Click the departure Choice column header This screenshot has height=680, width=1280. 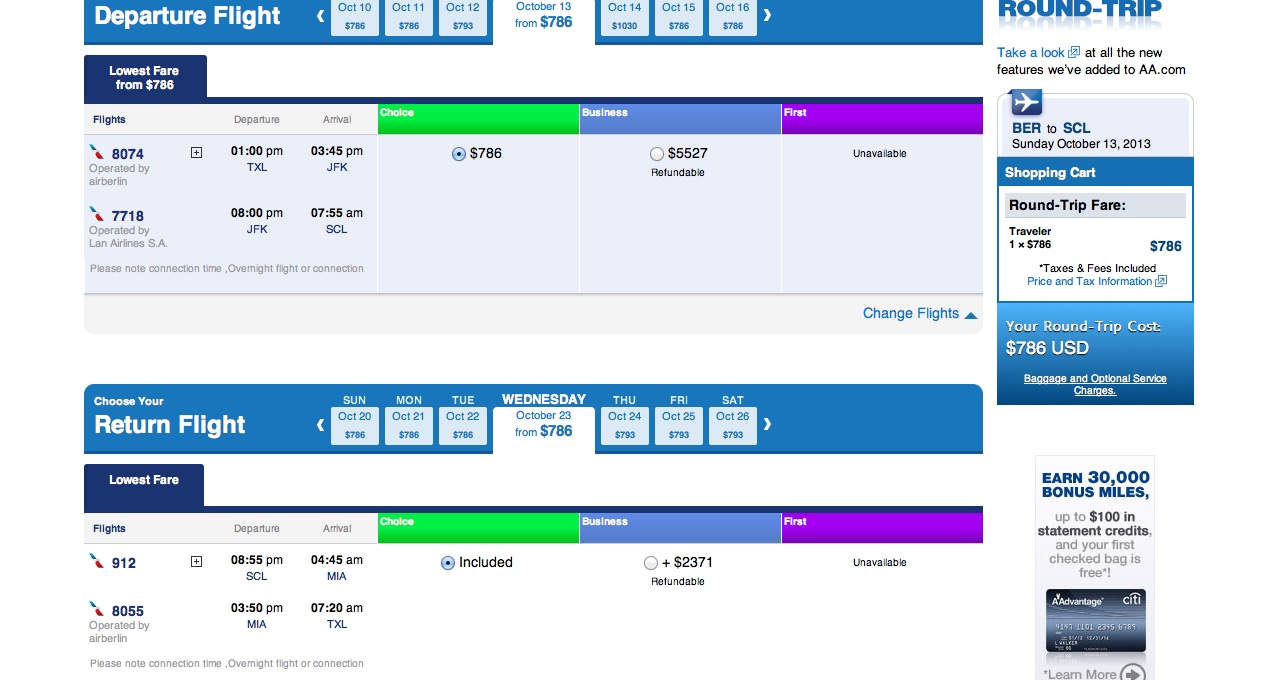click(478, 119)
